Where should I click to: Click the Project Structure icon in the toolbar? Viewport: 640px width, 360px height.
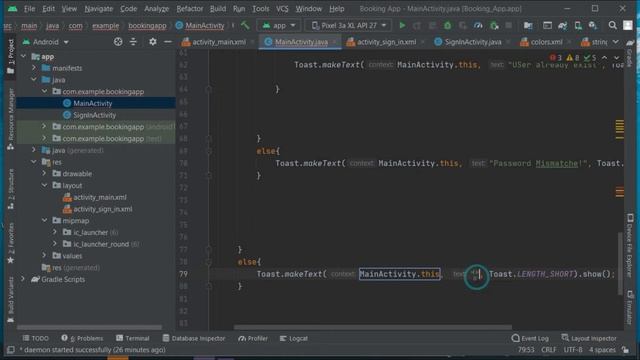pyautogui.click(x=528, y=25)
